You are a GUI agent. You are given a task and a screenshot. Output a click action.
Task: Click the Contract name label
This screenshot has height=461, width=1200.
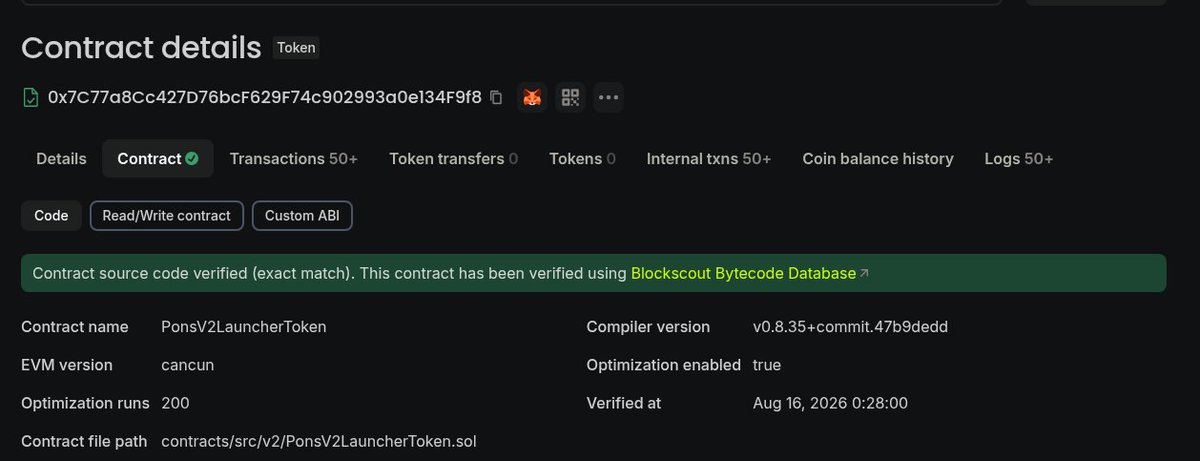pyautogui.click(x=75, y=327)
